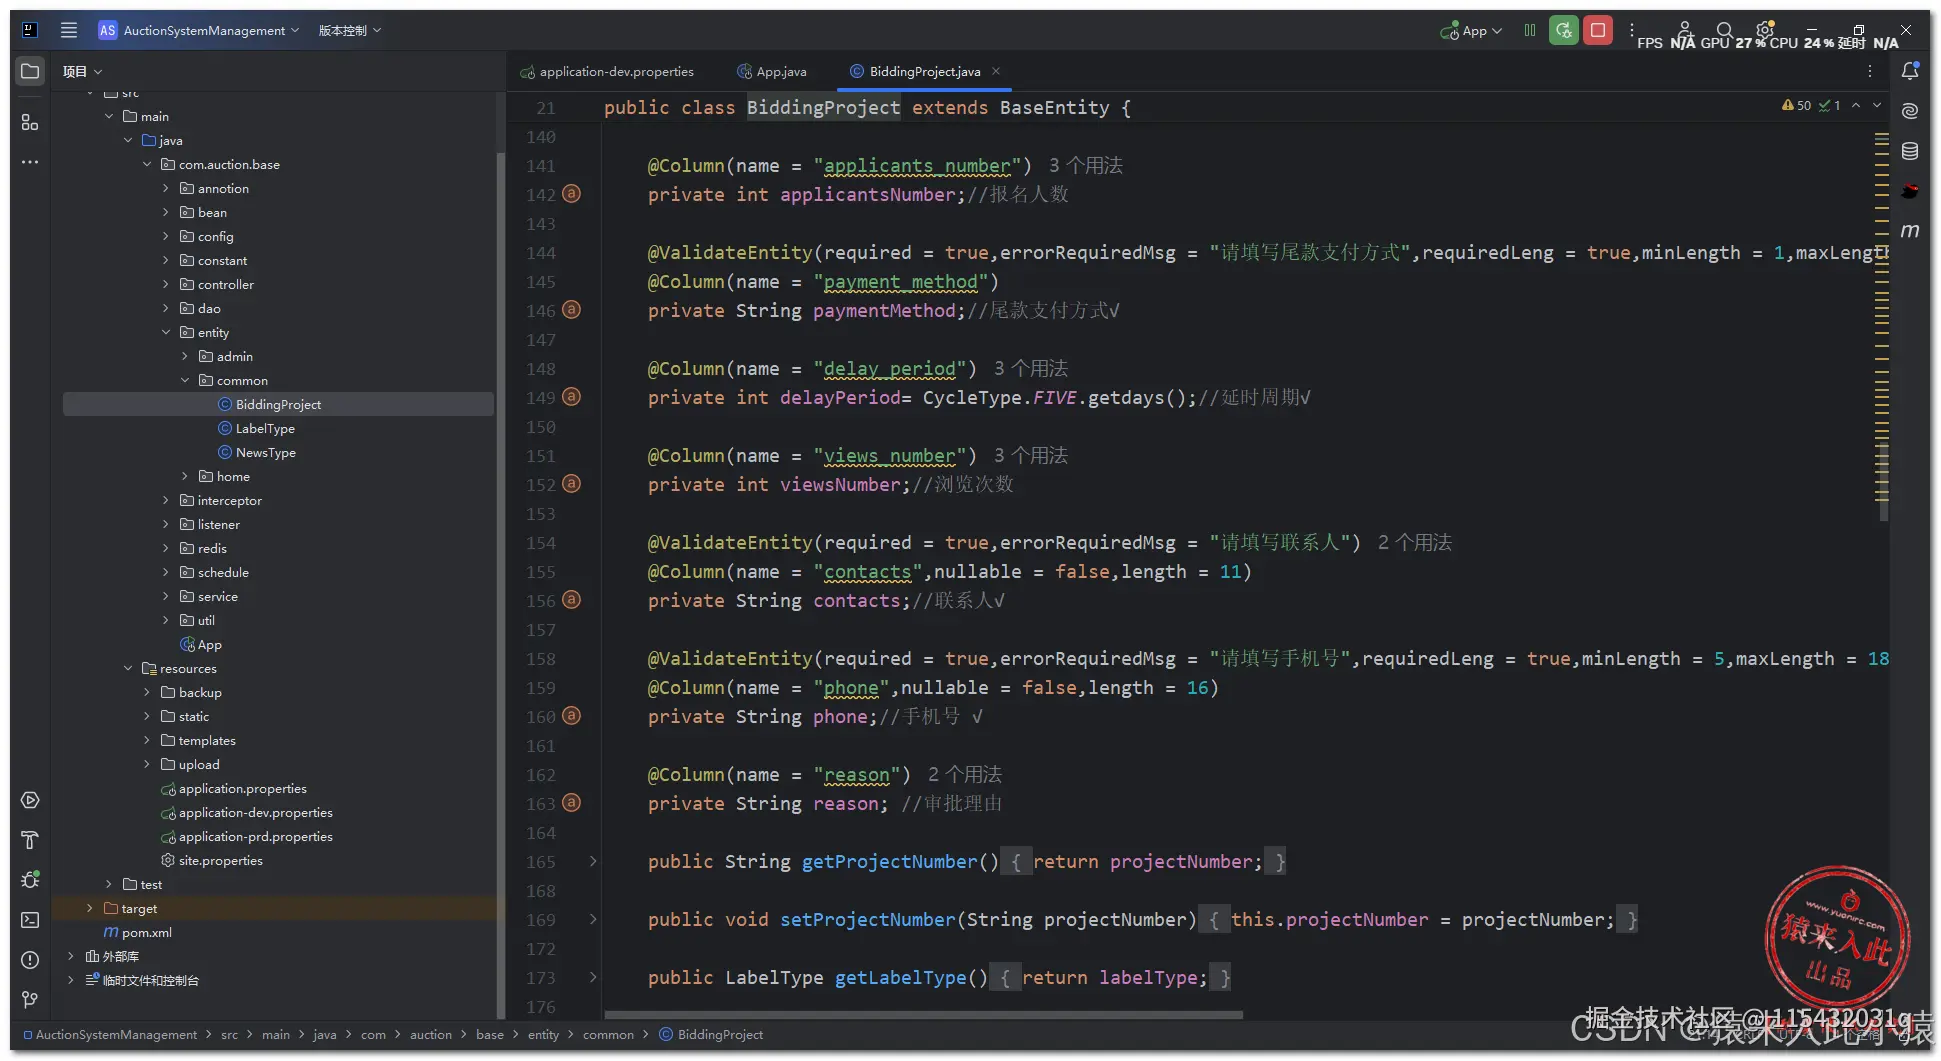Expand the controller package

click(x=166, y=284)
